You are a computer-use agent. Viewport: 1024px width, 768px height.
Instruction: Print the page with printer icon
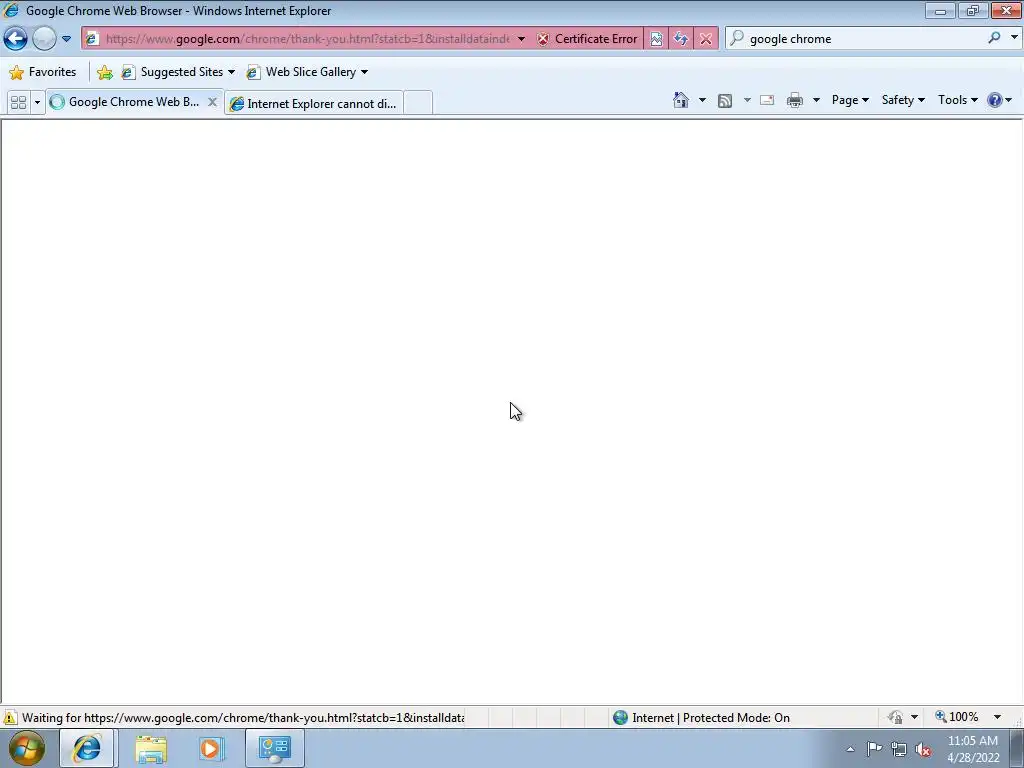click(795, 100)
